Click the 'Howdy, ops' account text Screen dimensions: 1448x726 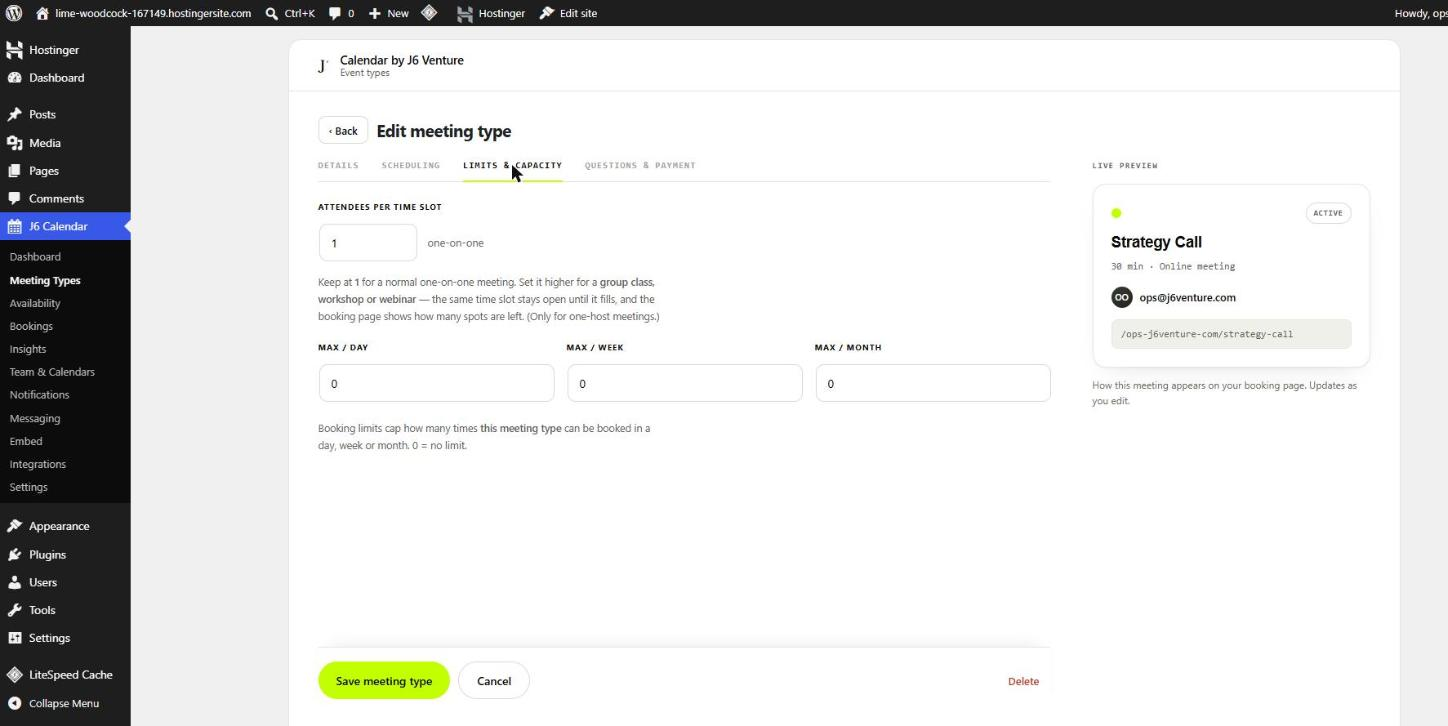pyautogui.click(x=1421, y=13)
